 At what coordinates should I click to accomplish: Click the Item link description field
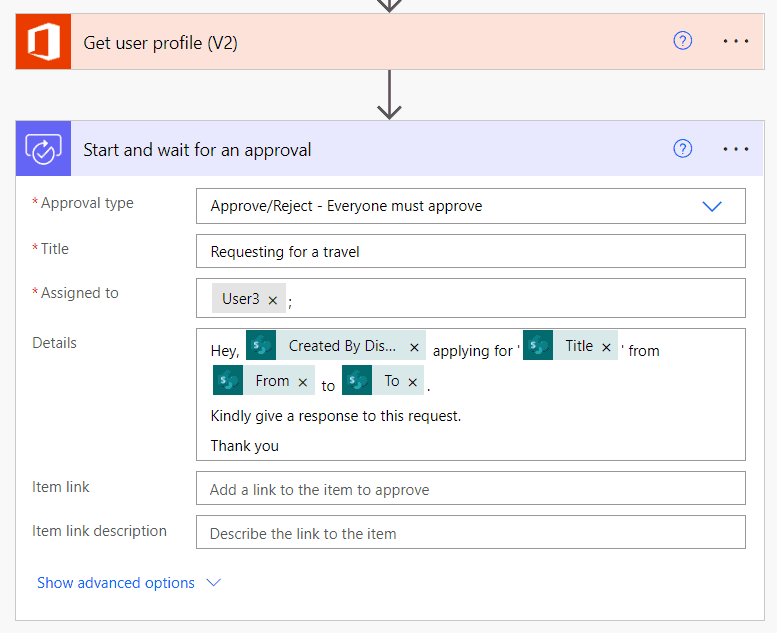click(x=471, y=532)
